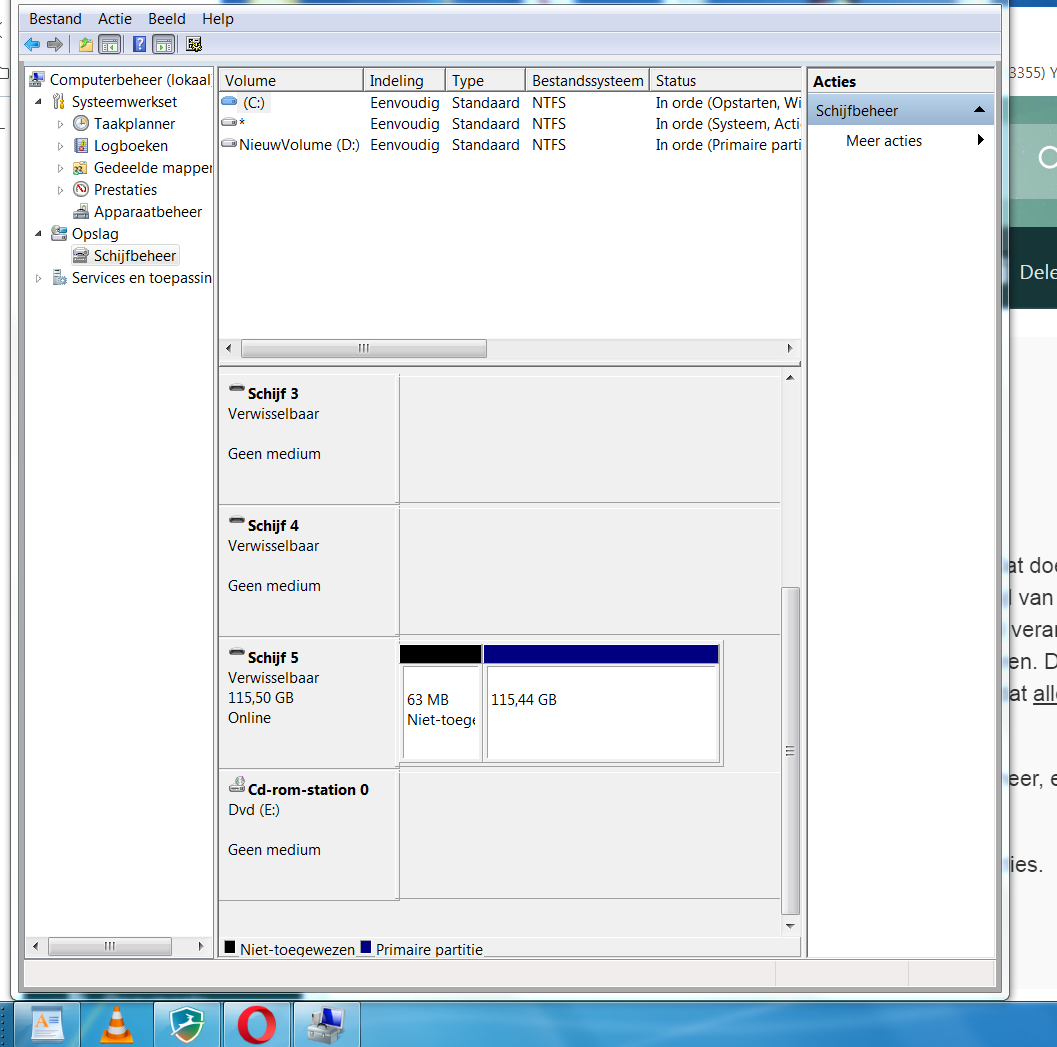Select the NieuwVolume (D:) volume row
The width and height of the screenshot is (1057, 1047).
tap(510, 145)
